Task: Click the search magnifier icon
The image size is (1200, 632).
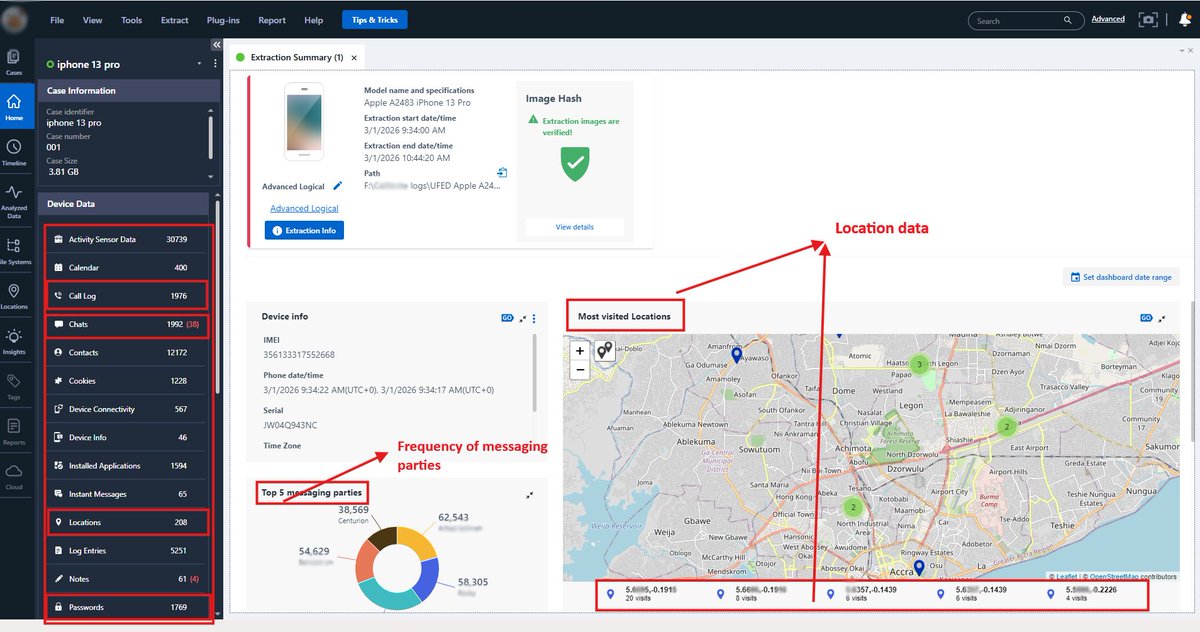Action: coord(1069,20)
